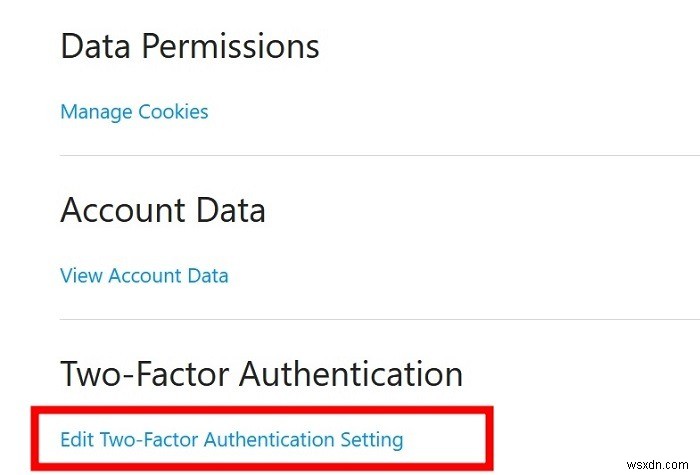Open the Manage Cookies link

click(x=134, y=111)
